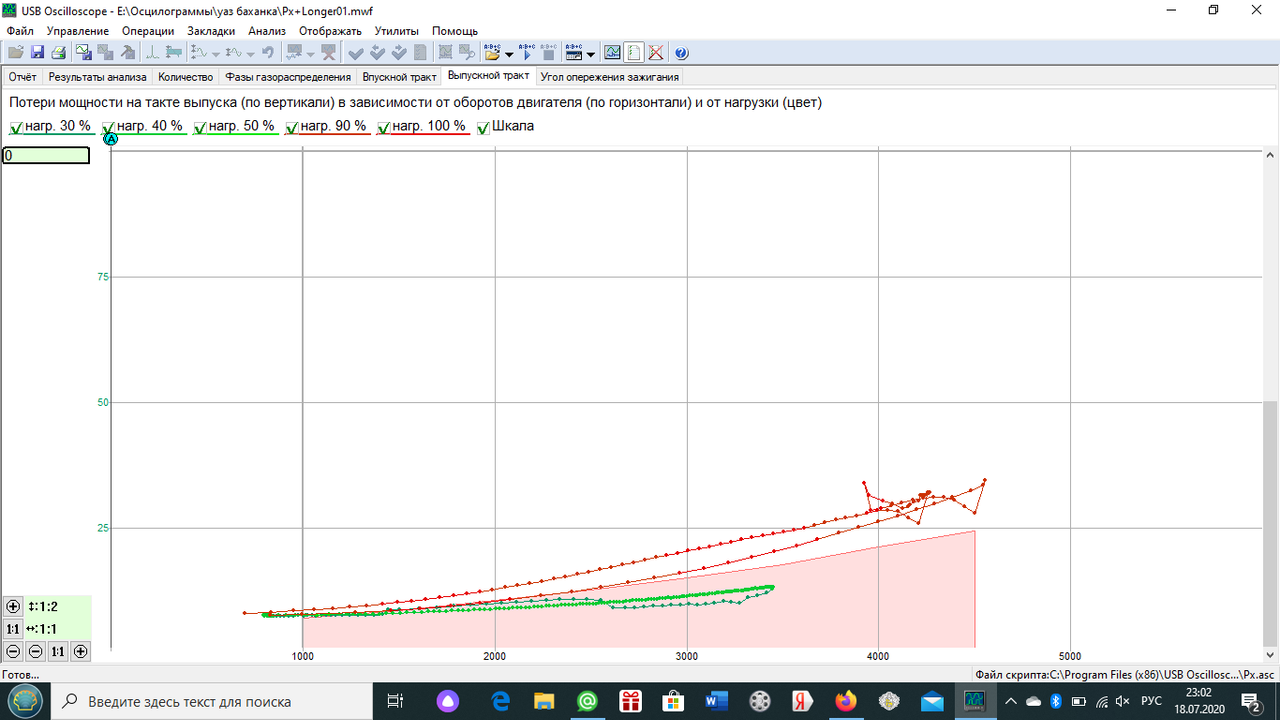Click the value field showing 0
Image resolution: width=1280 pixels, height=720 pixels.
[46, 156]
